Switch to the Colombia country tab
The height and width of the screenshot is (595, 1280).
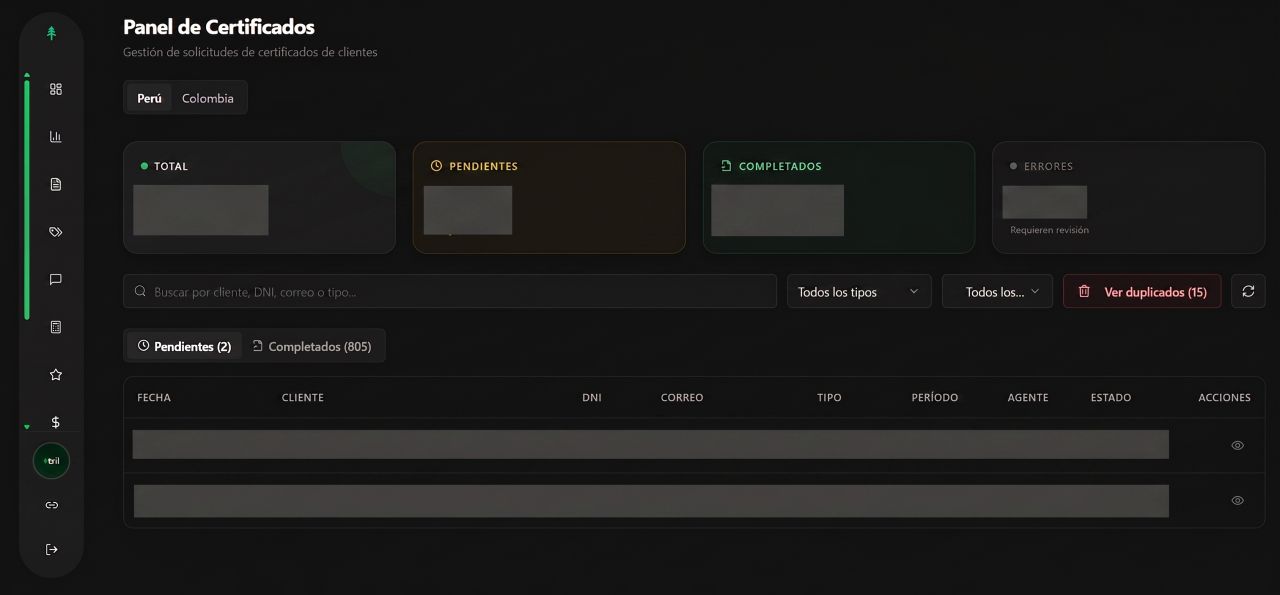click(208, 98)
